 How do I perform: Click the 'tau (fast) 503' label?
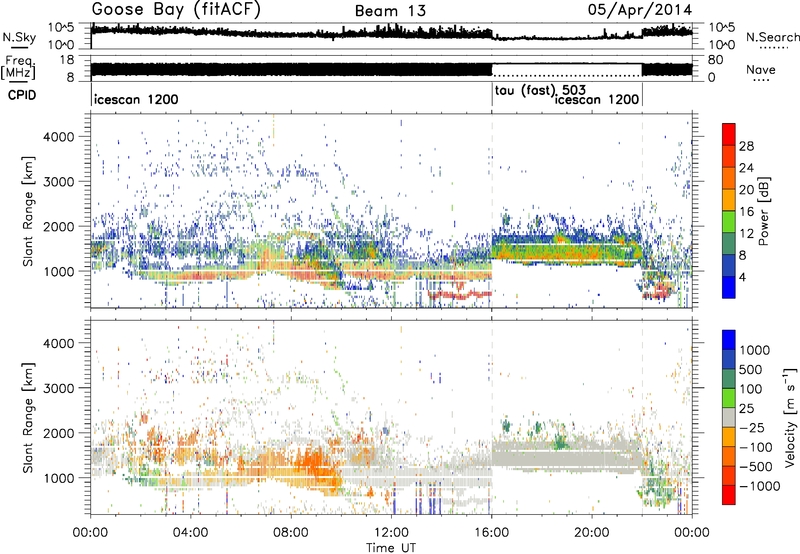click(x=540, y=91)
